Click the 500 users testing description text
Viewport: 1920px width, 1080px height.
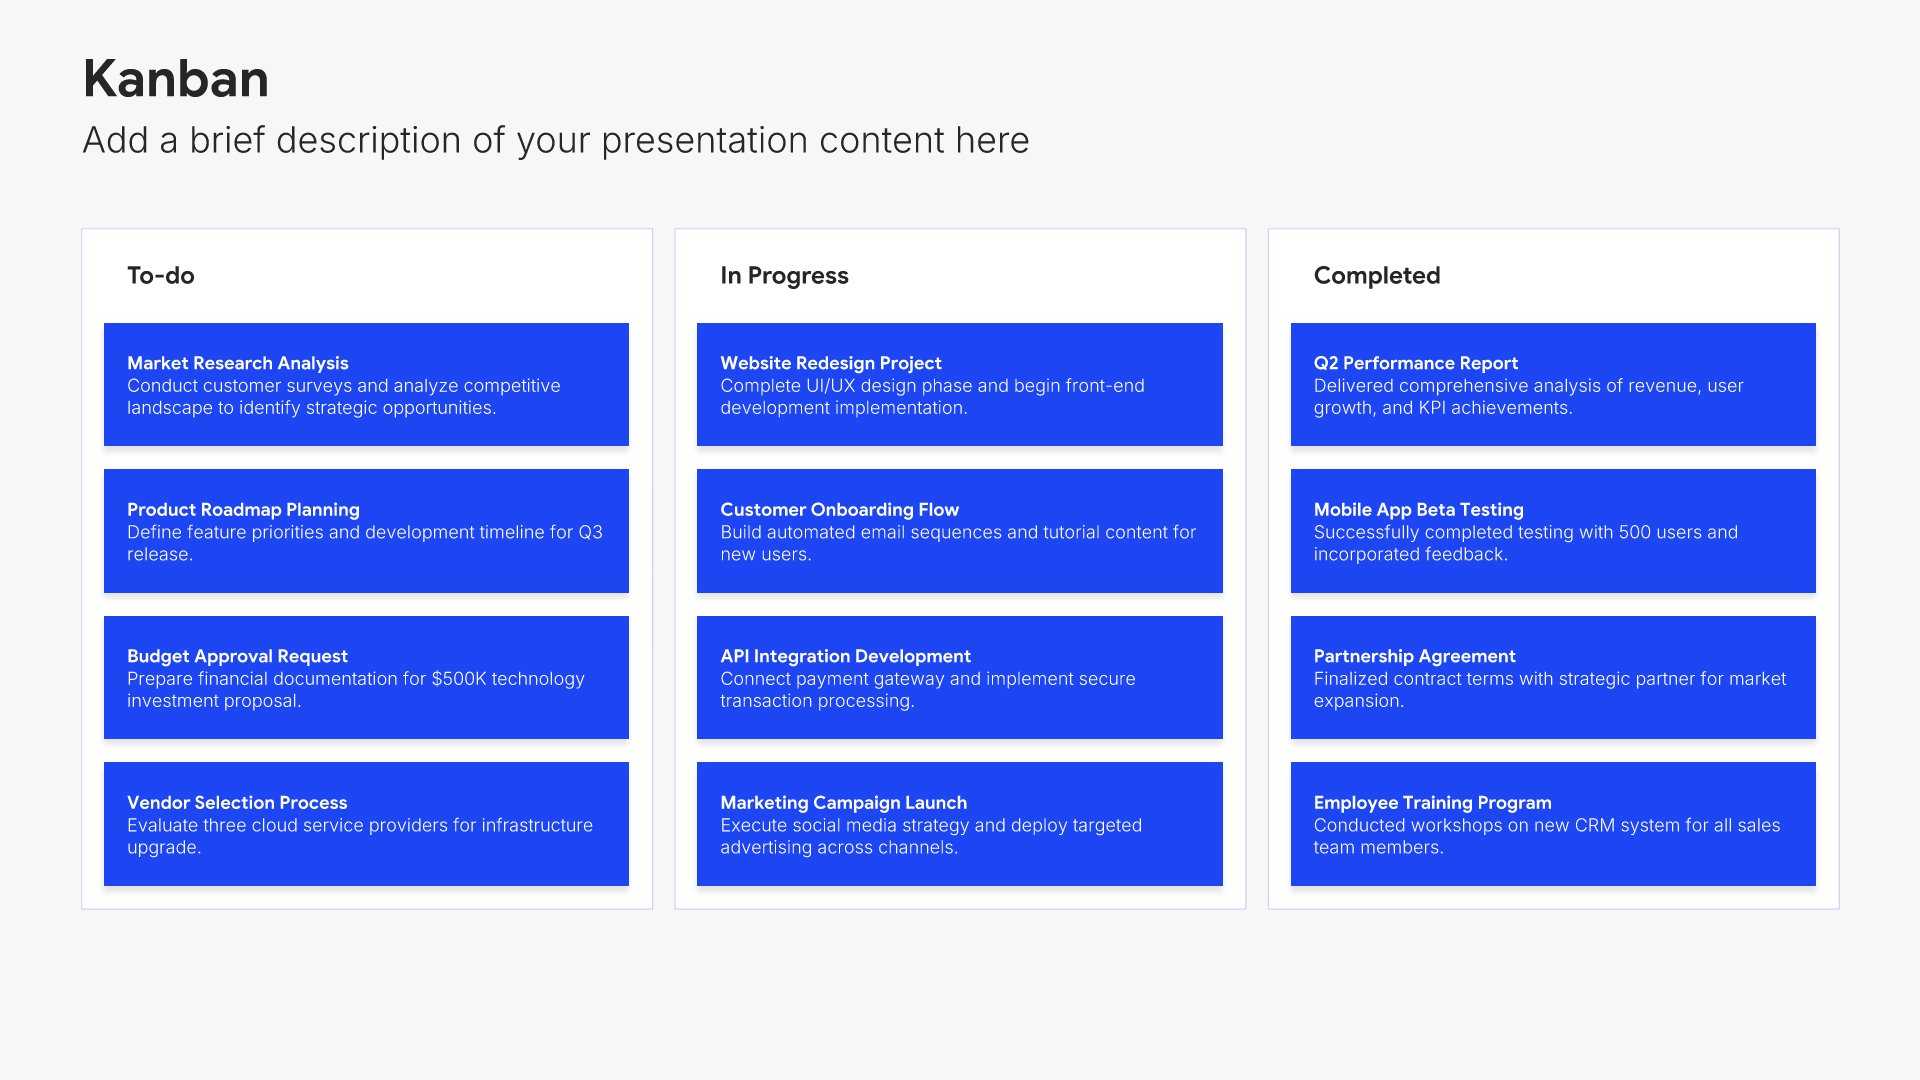1525,543
